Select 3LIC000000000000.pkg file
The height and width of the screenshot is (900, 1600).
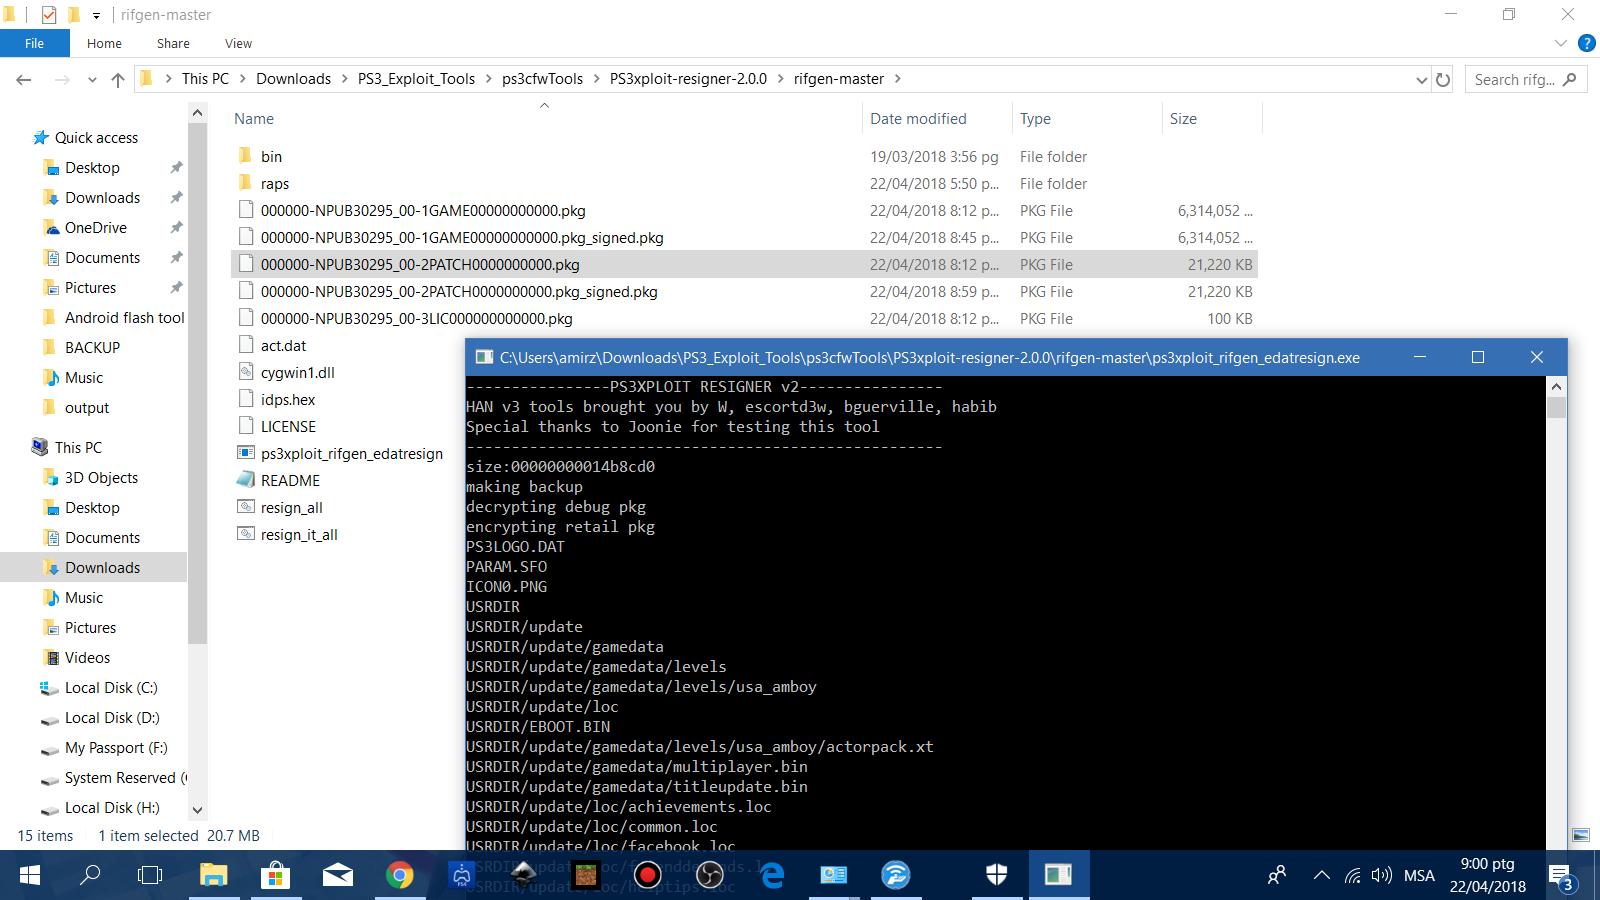click(416, 319)
